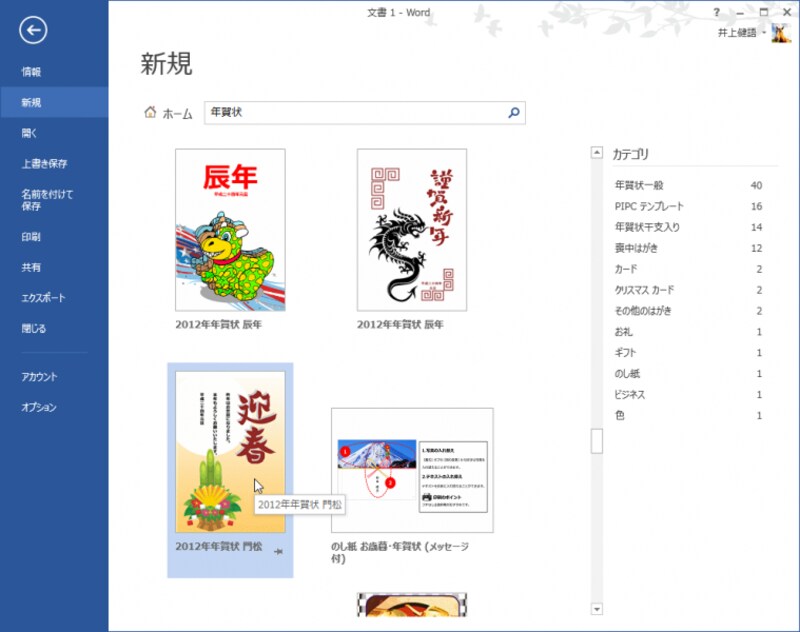Open the のし紙 お歳暮・年賀状 template

[412, 470]
